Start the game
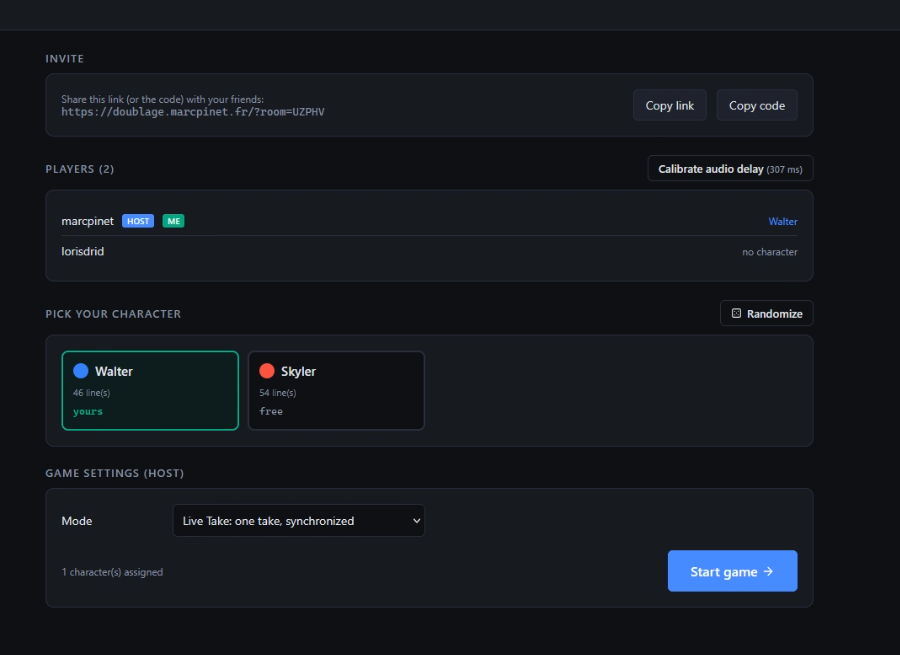Viewport: 900px width, 655px height. click(x=732, y=571)
